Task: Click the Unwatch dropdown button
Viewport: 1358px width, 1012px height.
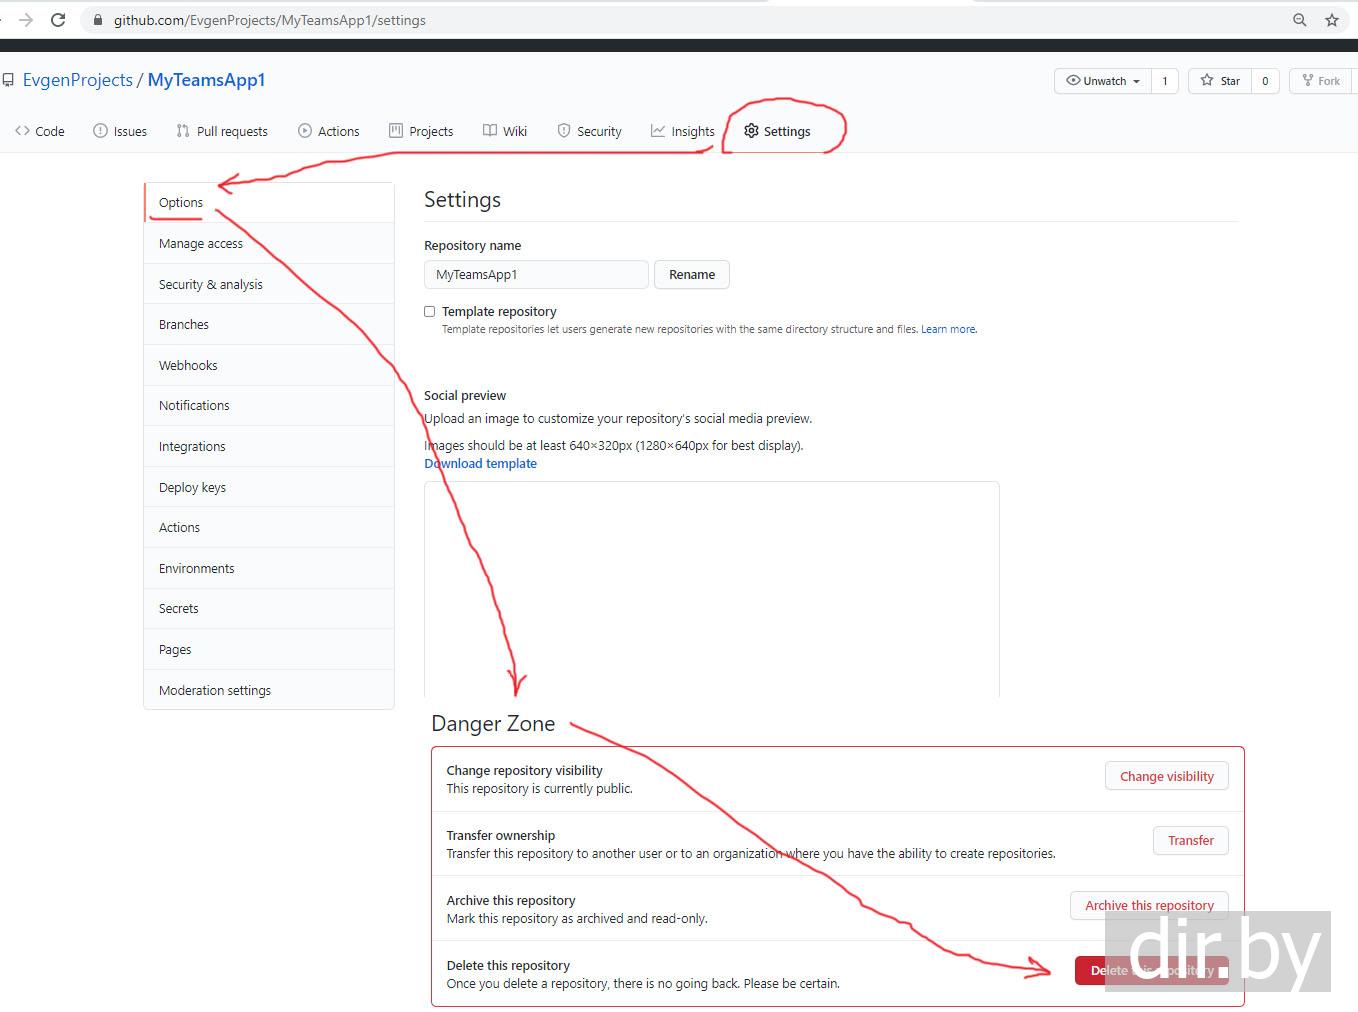Action: click(1103, 81)
